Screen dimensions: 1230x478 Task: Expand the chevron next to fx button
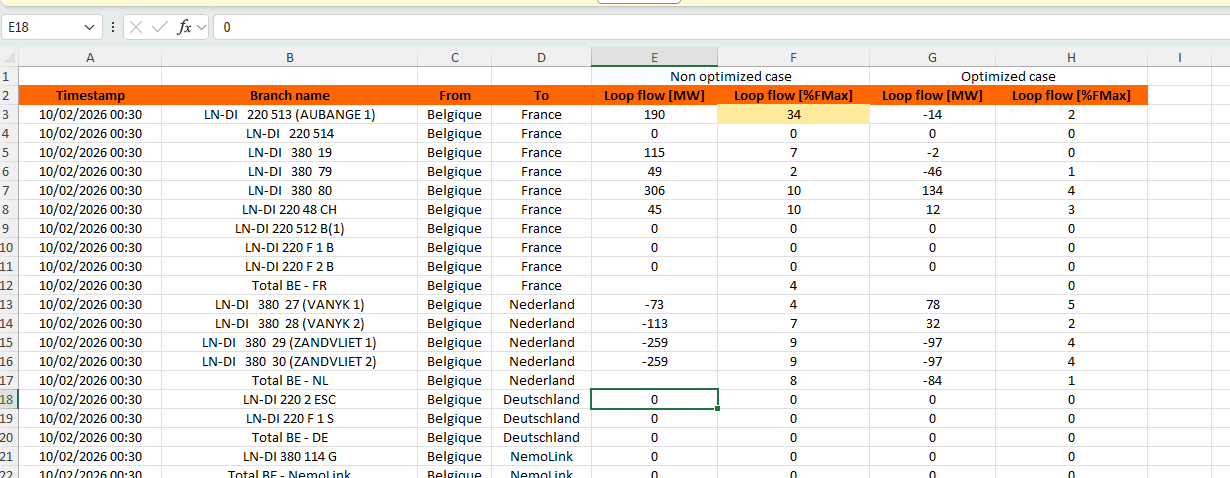point(202,27)
